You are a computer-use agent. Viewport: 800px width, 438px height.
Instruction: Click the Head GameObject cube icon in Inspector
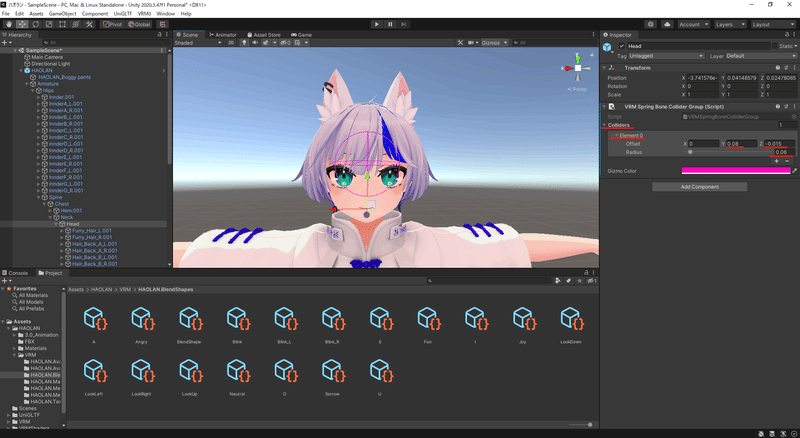[607, 47]
